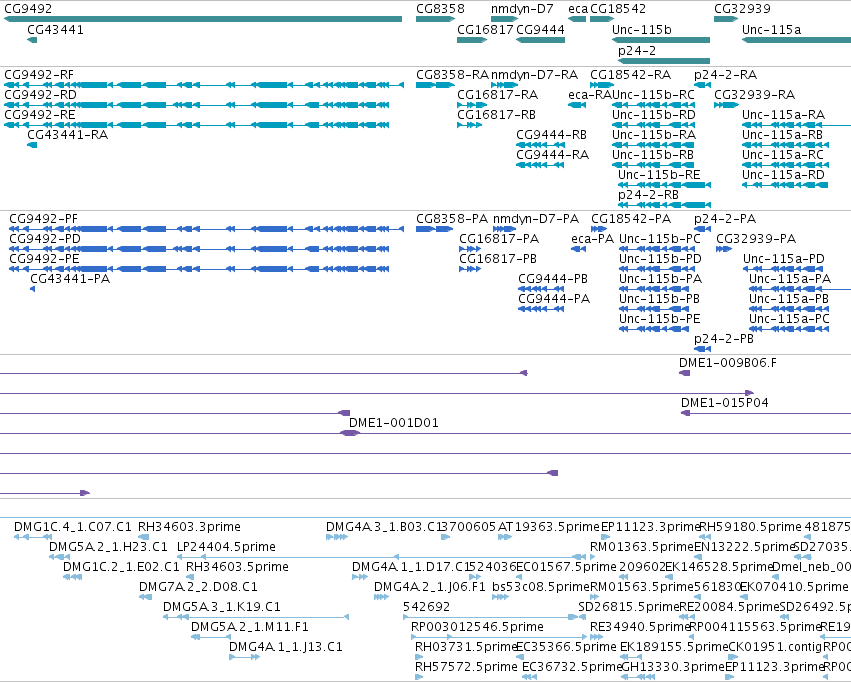Select the CG16817-PA protein label

tap(499, 239)
